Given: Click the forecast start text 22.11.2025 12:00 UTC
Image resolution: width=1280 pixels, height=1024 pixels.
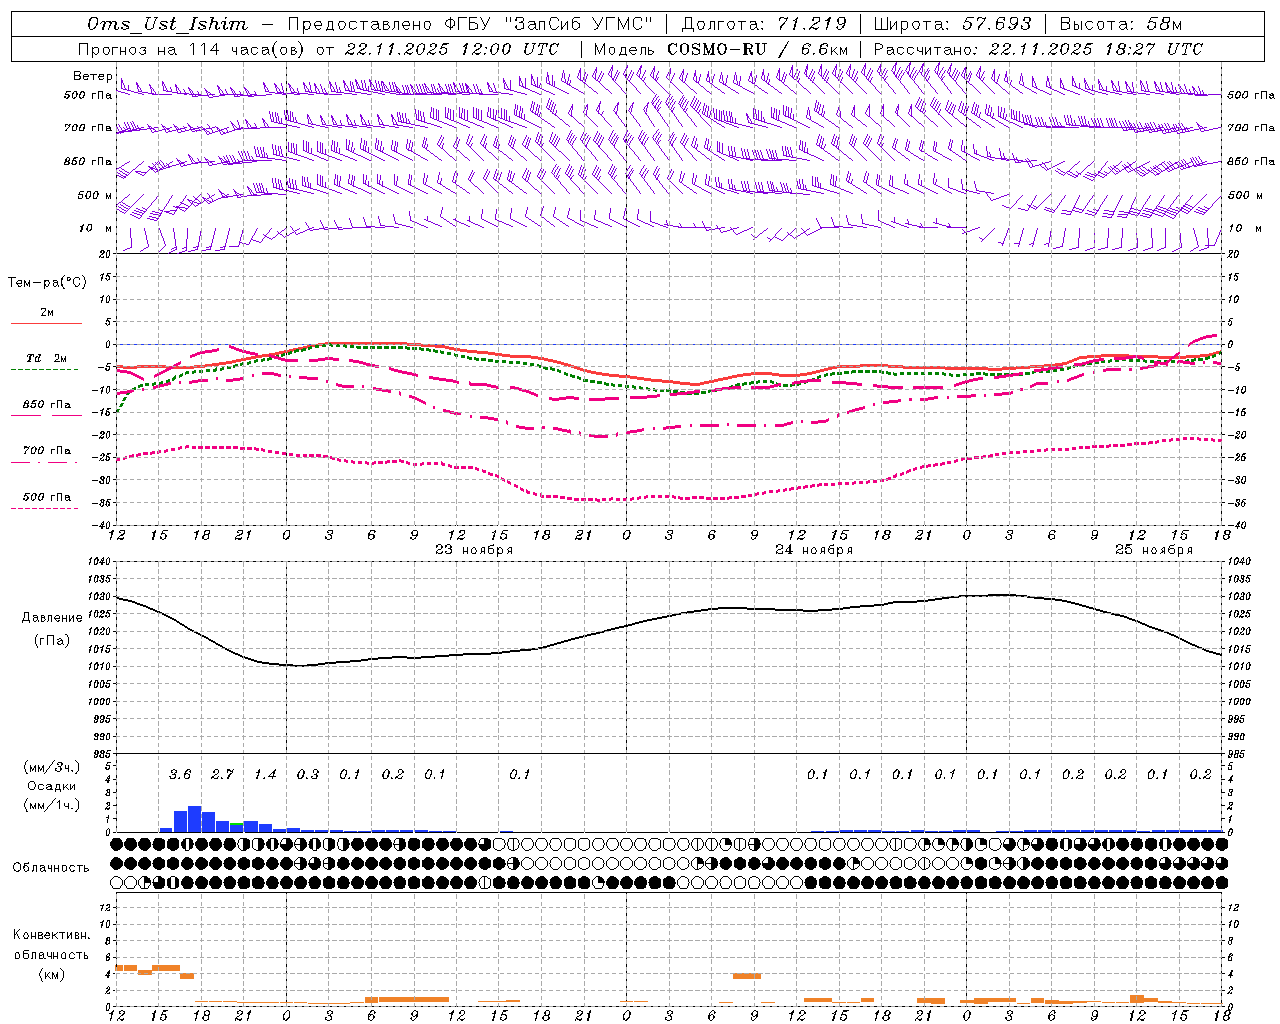Looking at the screenshot, I should pyautogui.click(x=452, y=49).
